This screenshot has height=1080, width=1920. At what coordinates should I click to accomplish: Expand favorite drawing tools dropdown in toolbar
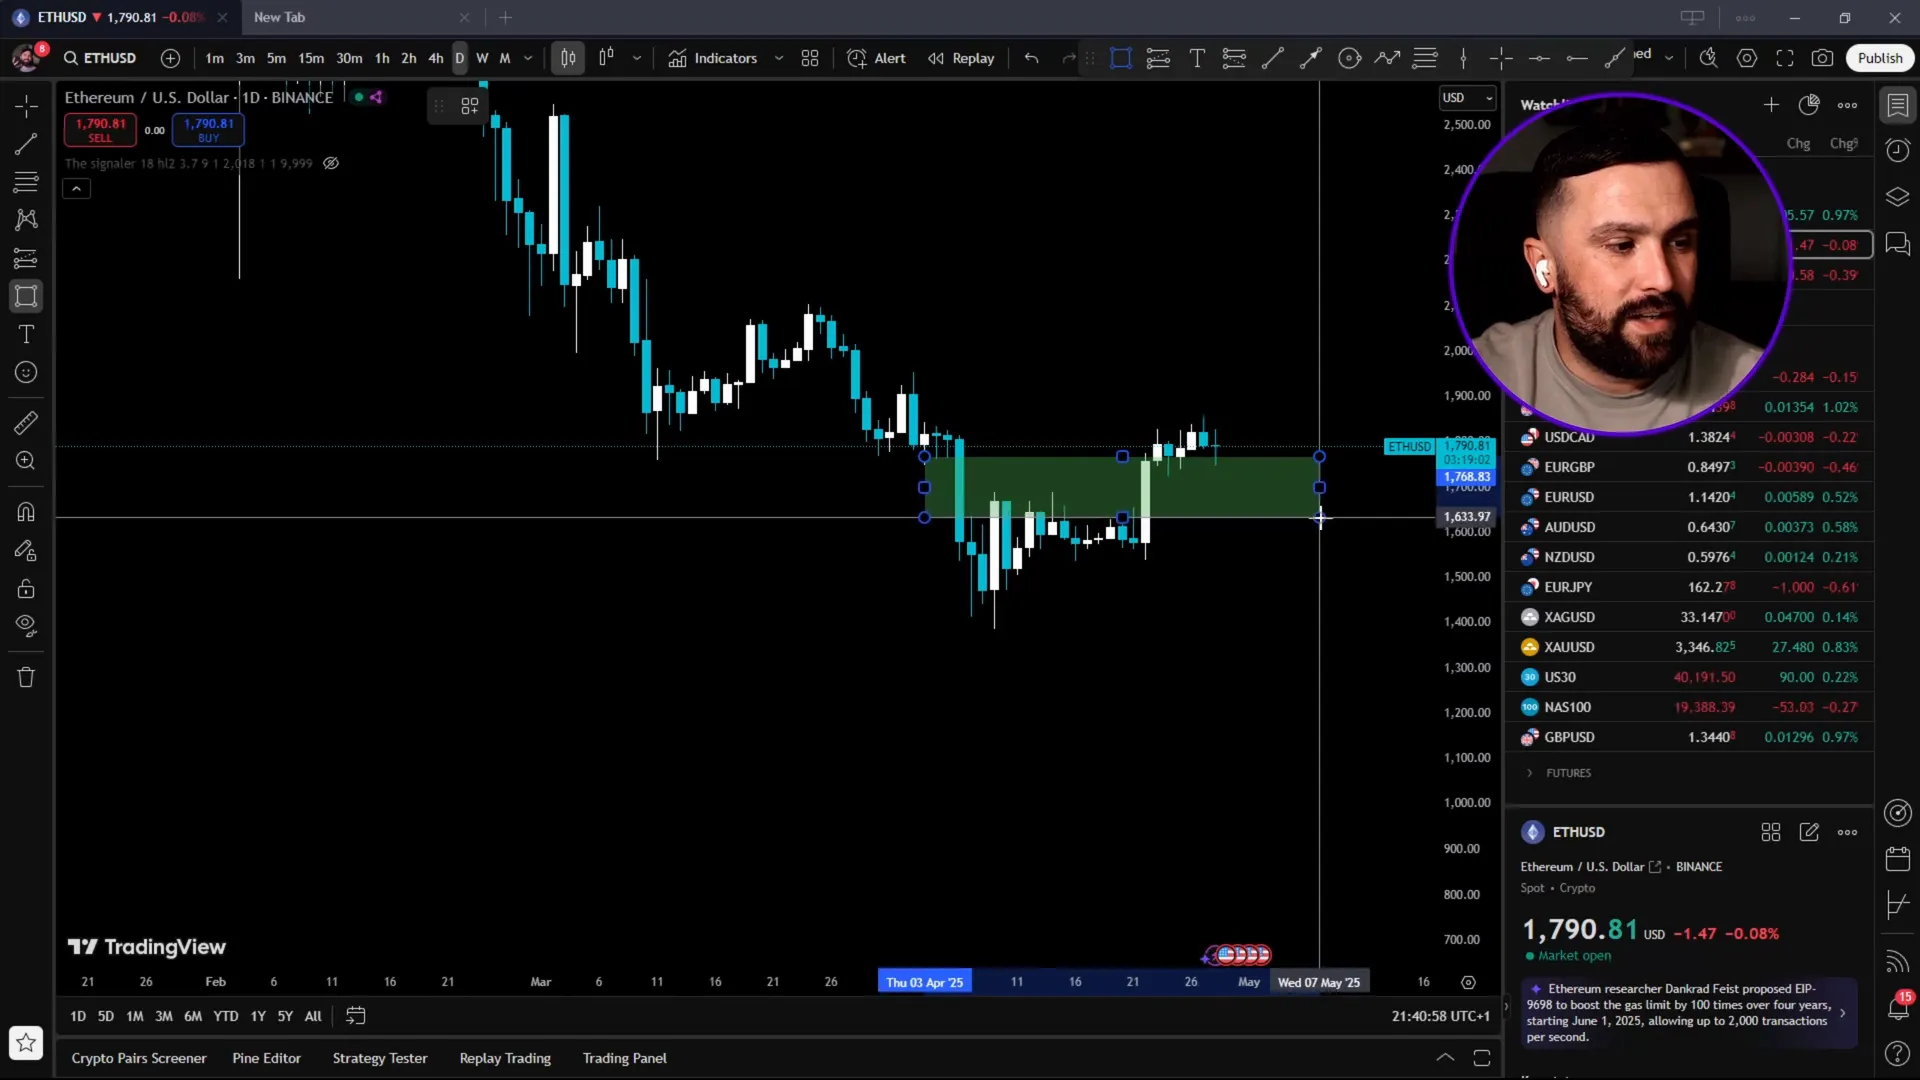(1668, 58)
